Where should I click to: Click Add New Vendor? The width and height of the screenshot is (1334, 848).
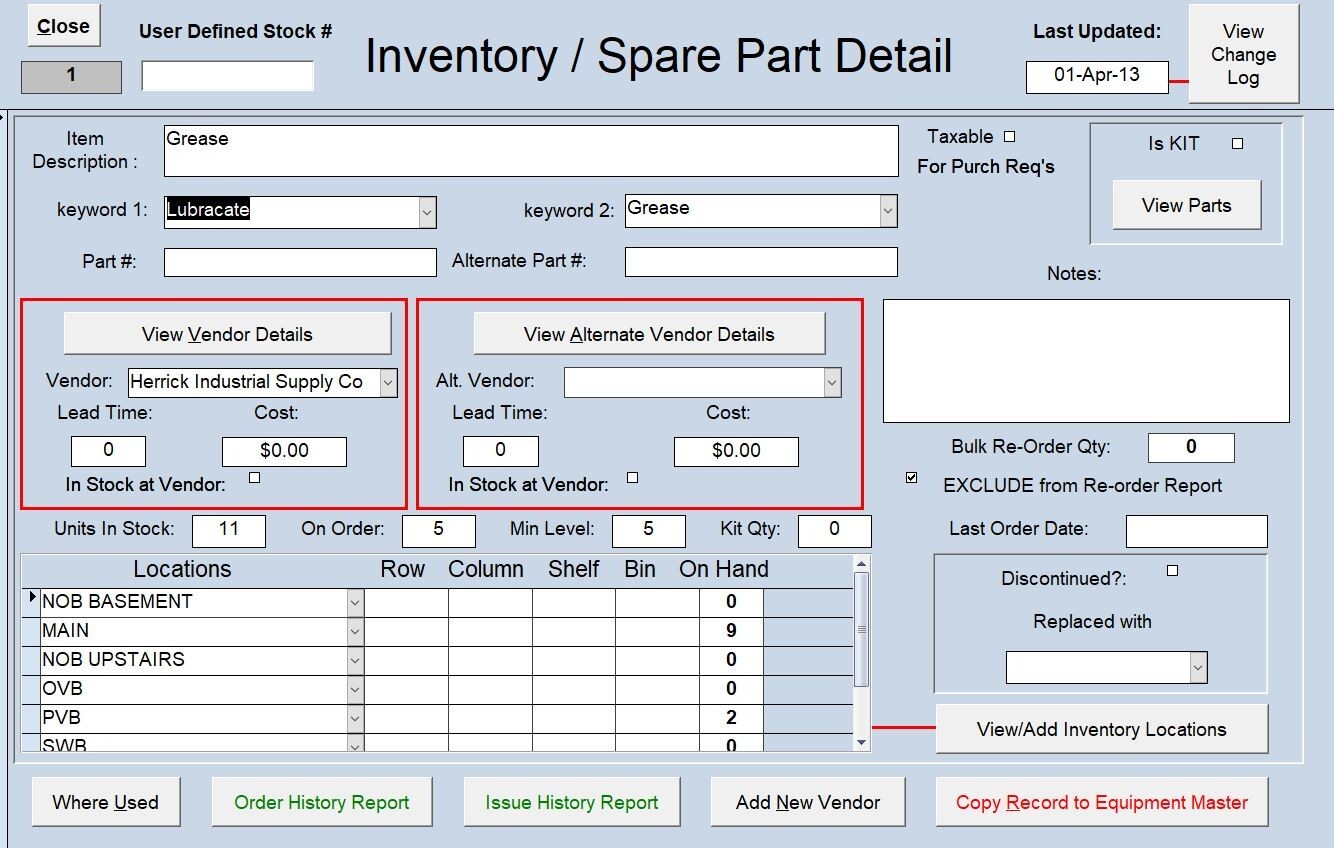coord(808,801)
